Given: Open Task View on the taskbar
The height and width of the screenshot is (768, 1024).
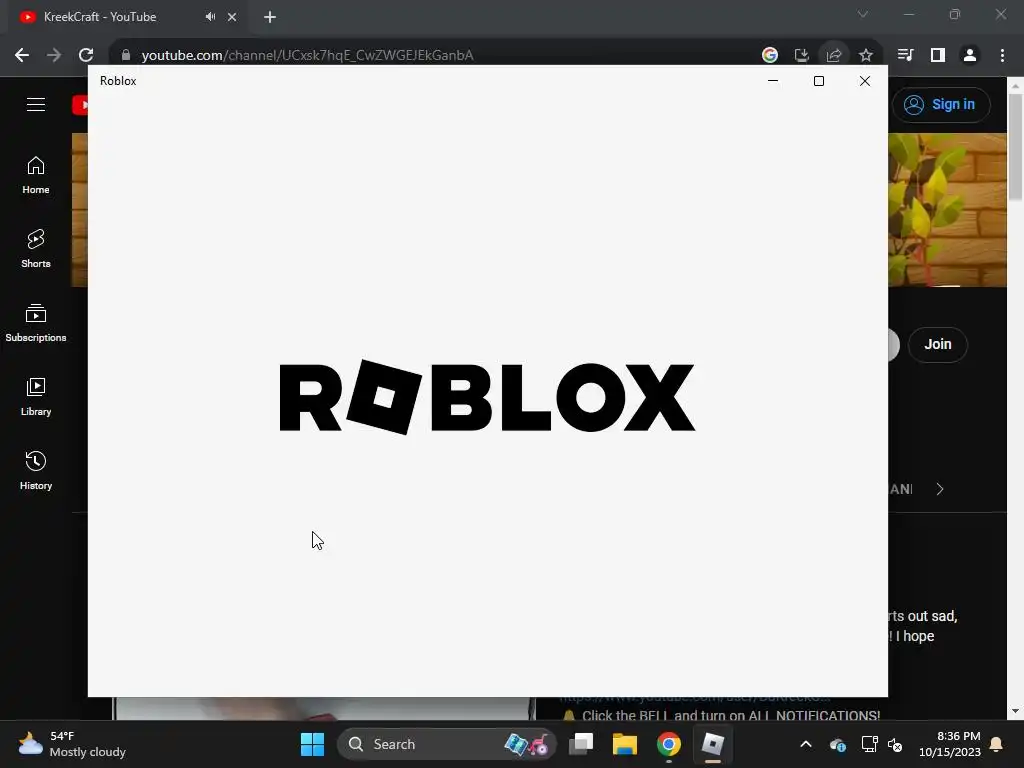Looking at the screenshot, I should pos(581,744).
